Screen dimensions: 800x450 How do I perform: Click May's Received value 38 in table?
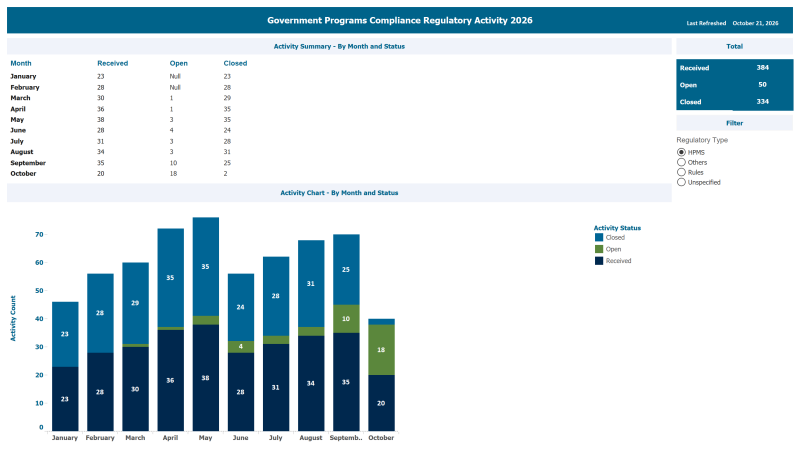click(101, 119)
